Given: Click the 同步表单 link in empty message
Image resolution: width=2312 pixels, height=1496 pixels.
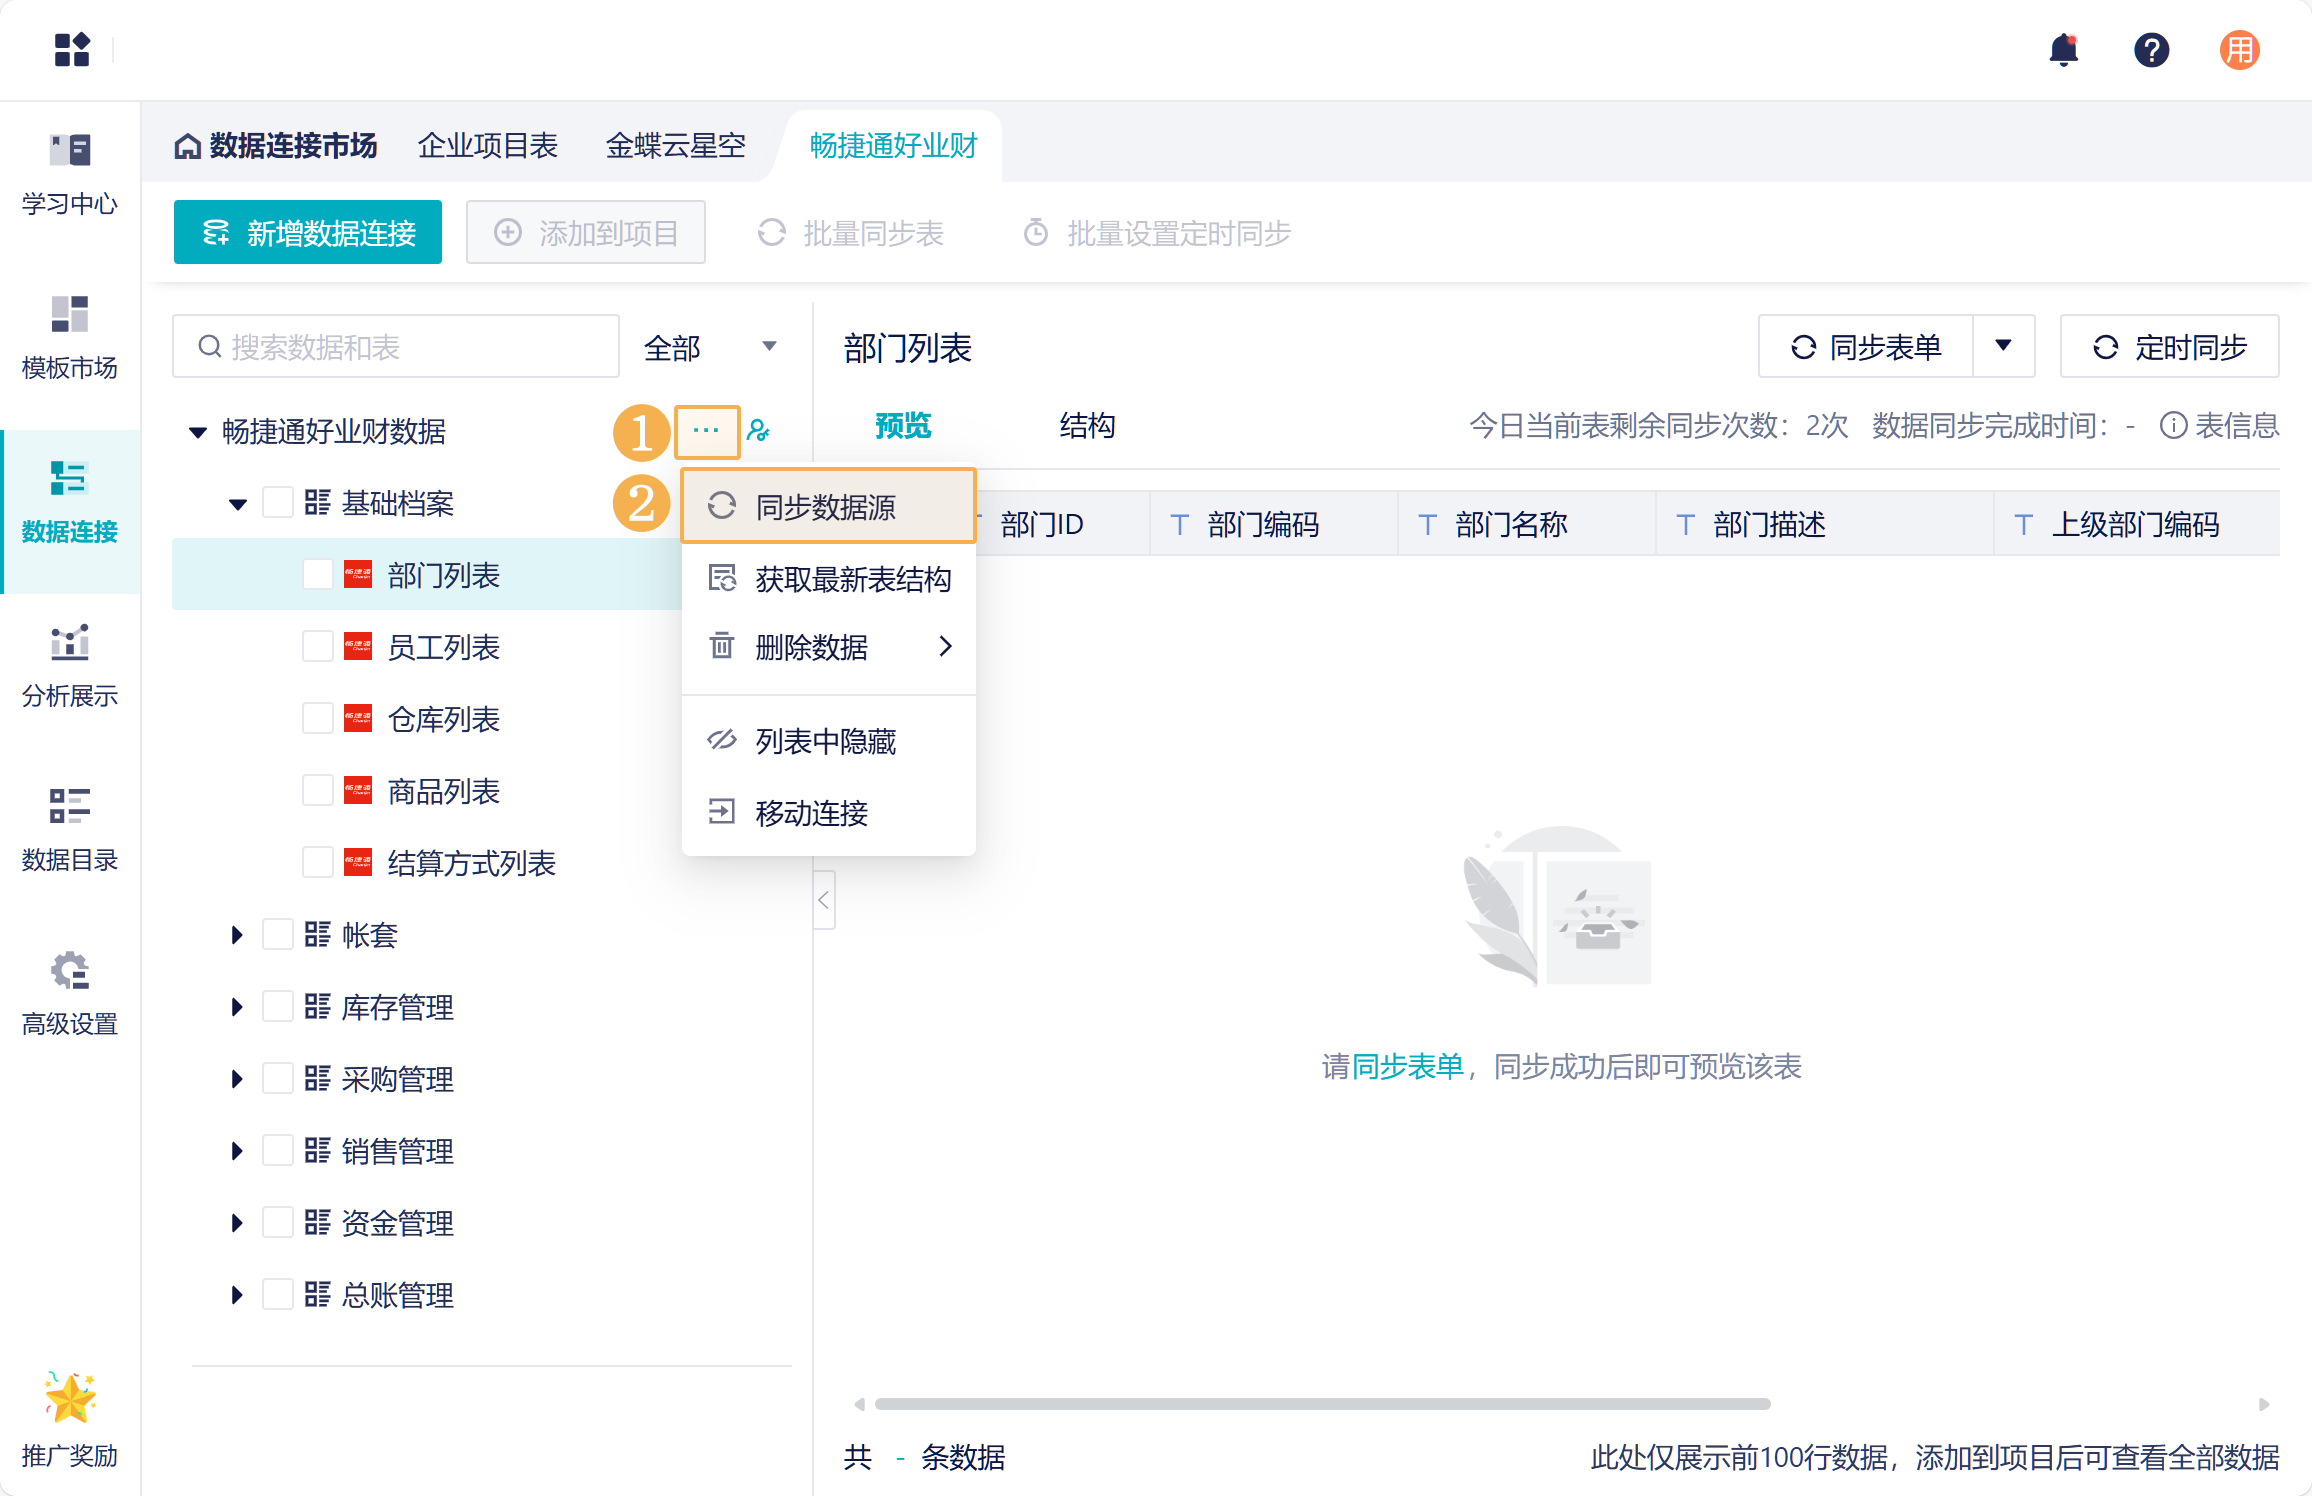Looking at the screenshot, I should [x=1407, y=1067].
